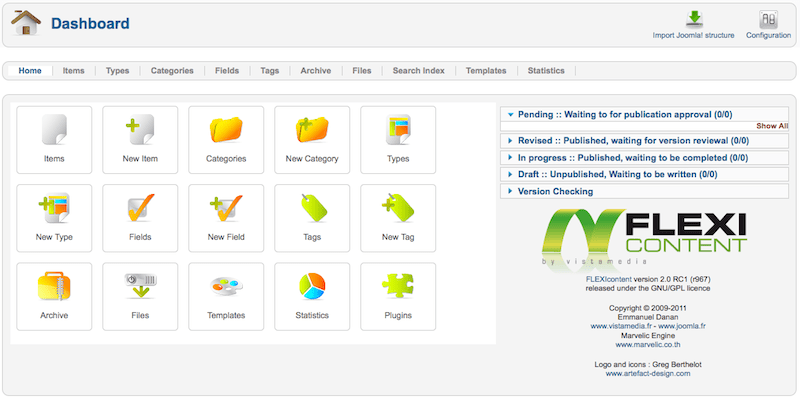800x398 pixels.
Task: Expand the In progress panel
Action: [x=644, y=158]
